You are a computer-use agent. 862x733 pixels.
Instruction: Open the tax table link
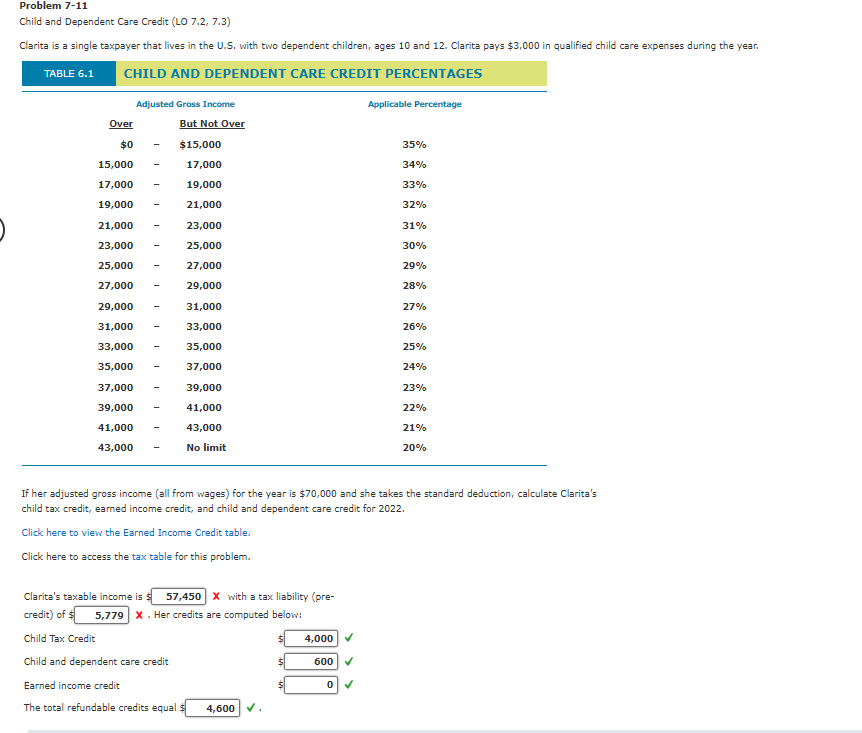click(x=152, y=556)
